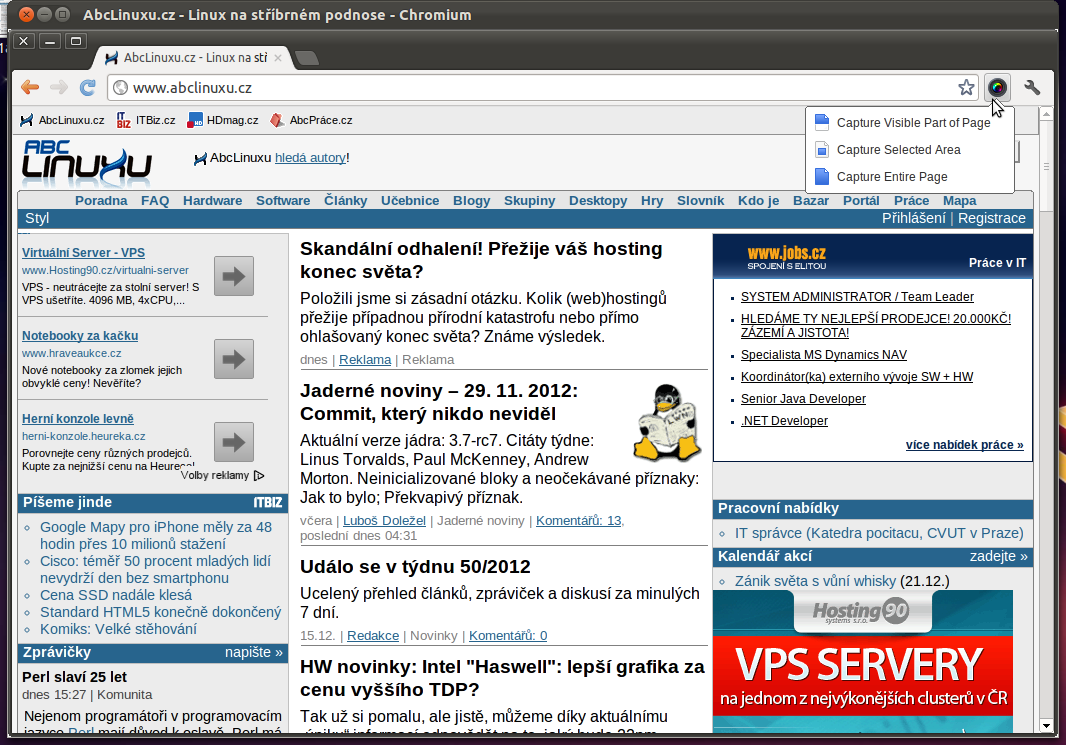Open Blogy in the site navigation
This screenshot has width=1066, height=745.
[x=472, y=201]
